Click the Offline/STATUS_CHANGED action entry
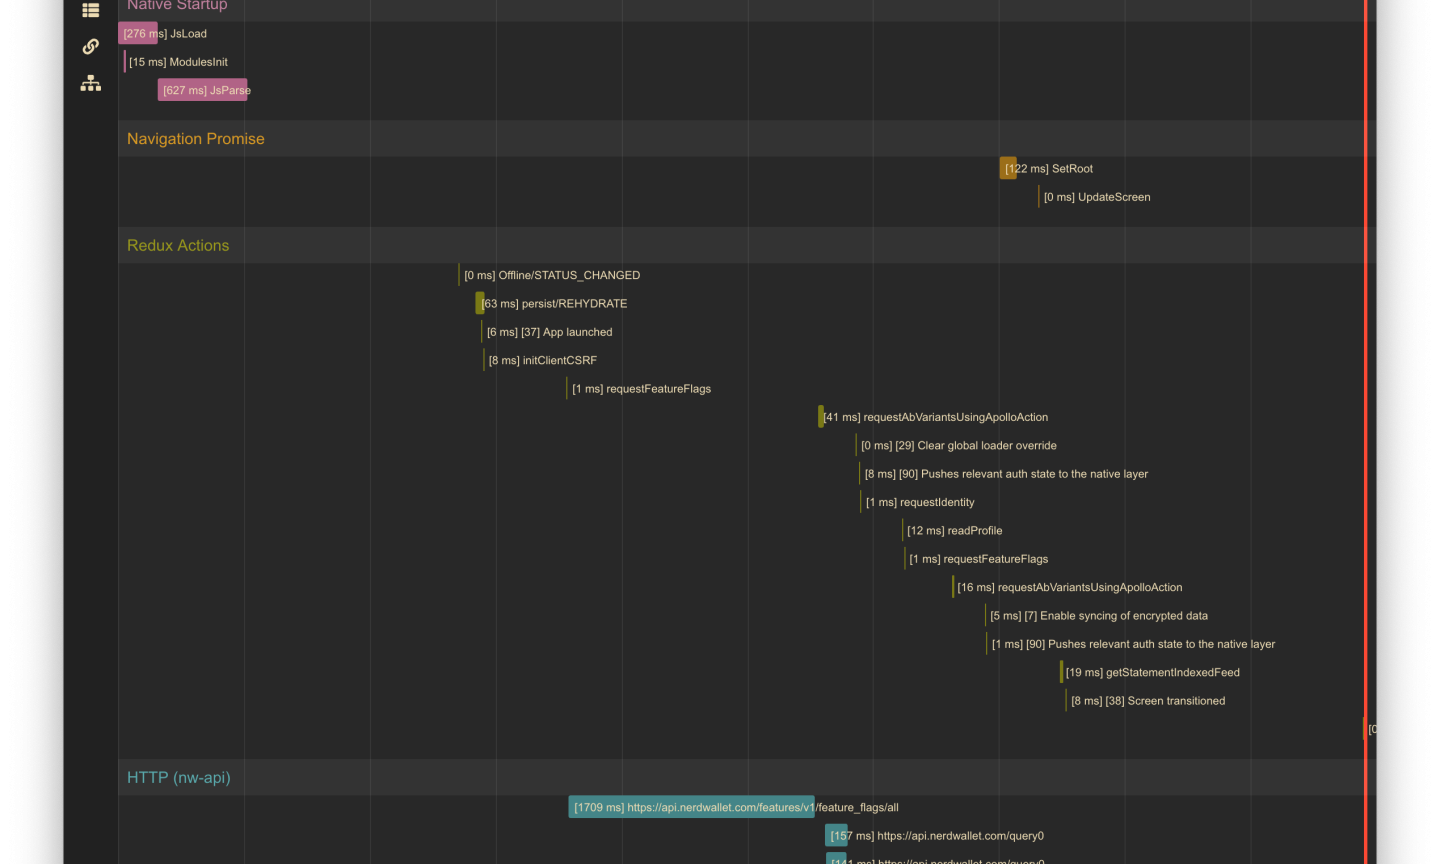 (x=551, y=276)
